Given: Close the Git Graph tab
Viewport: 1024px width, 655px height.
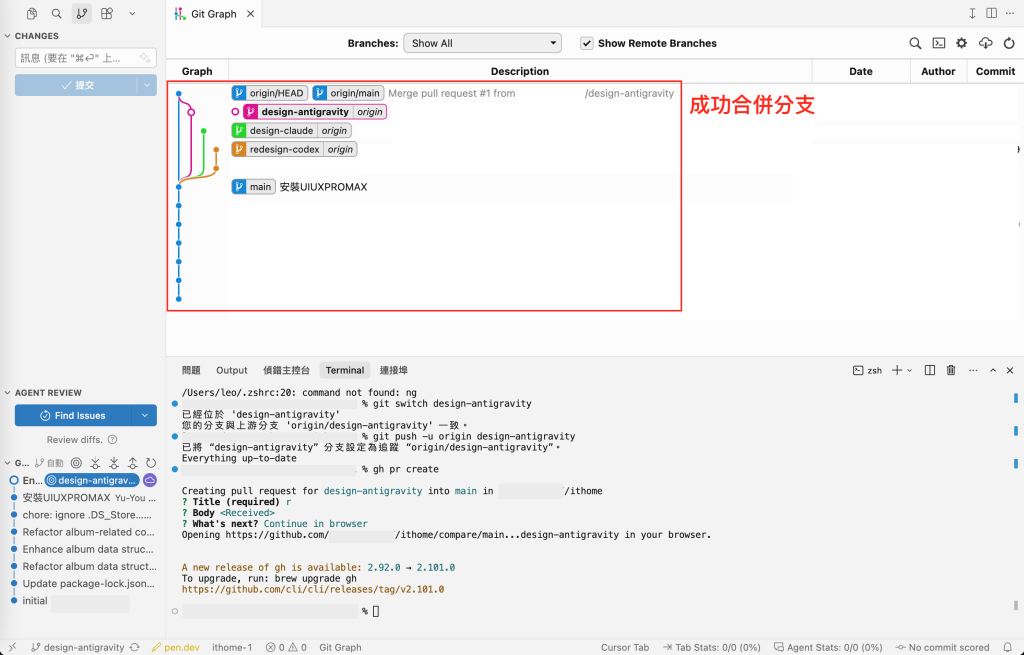Looking at the screenshot, I should point(250,14).
